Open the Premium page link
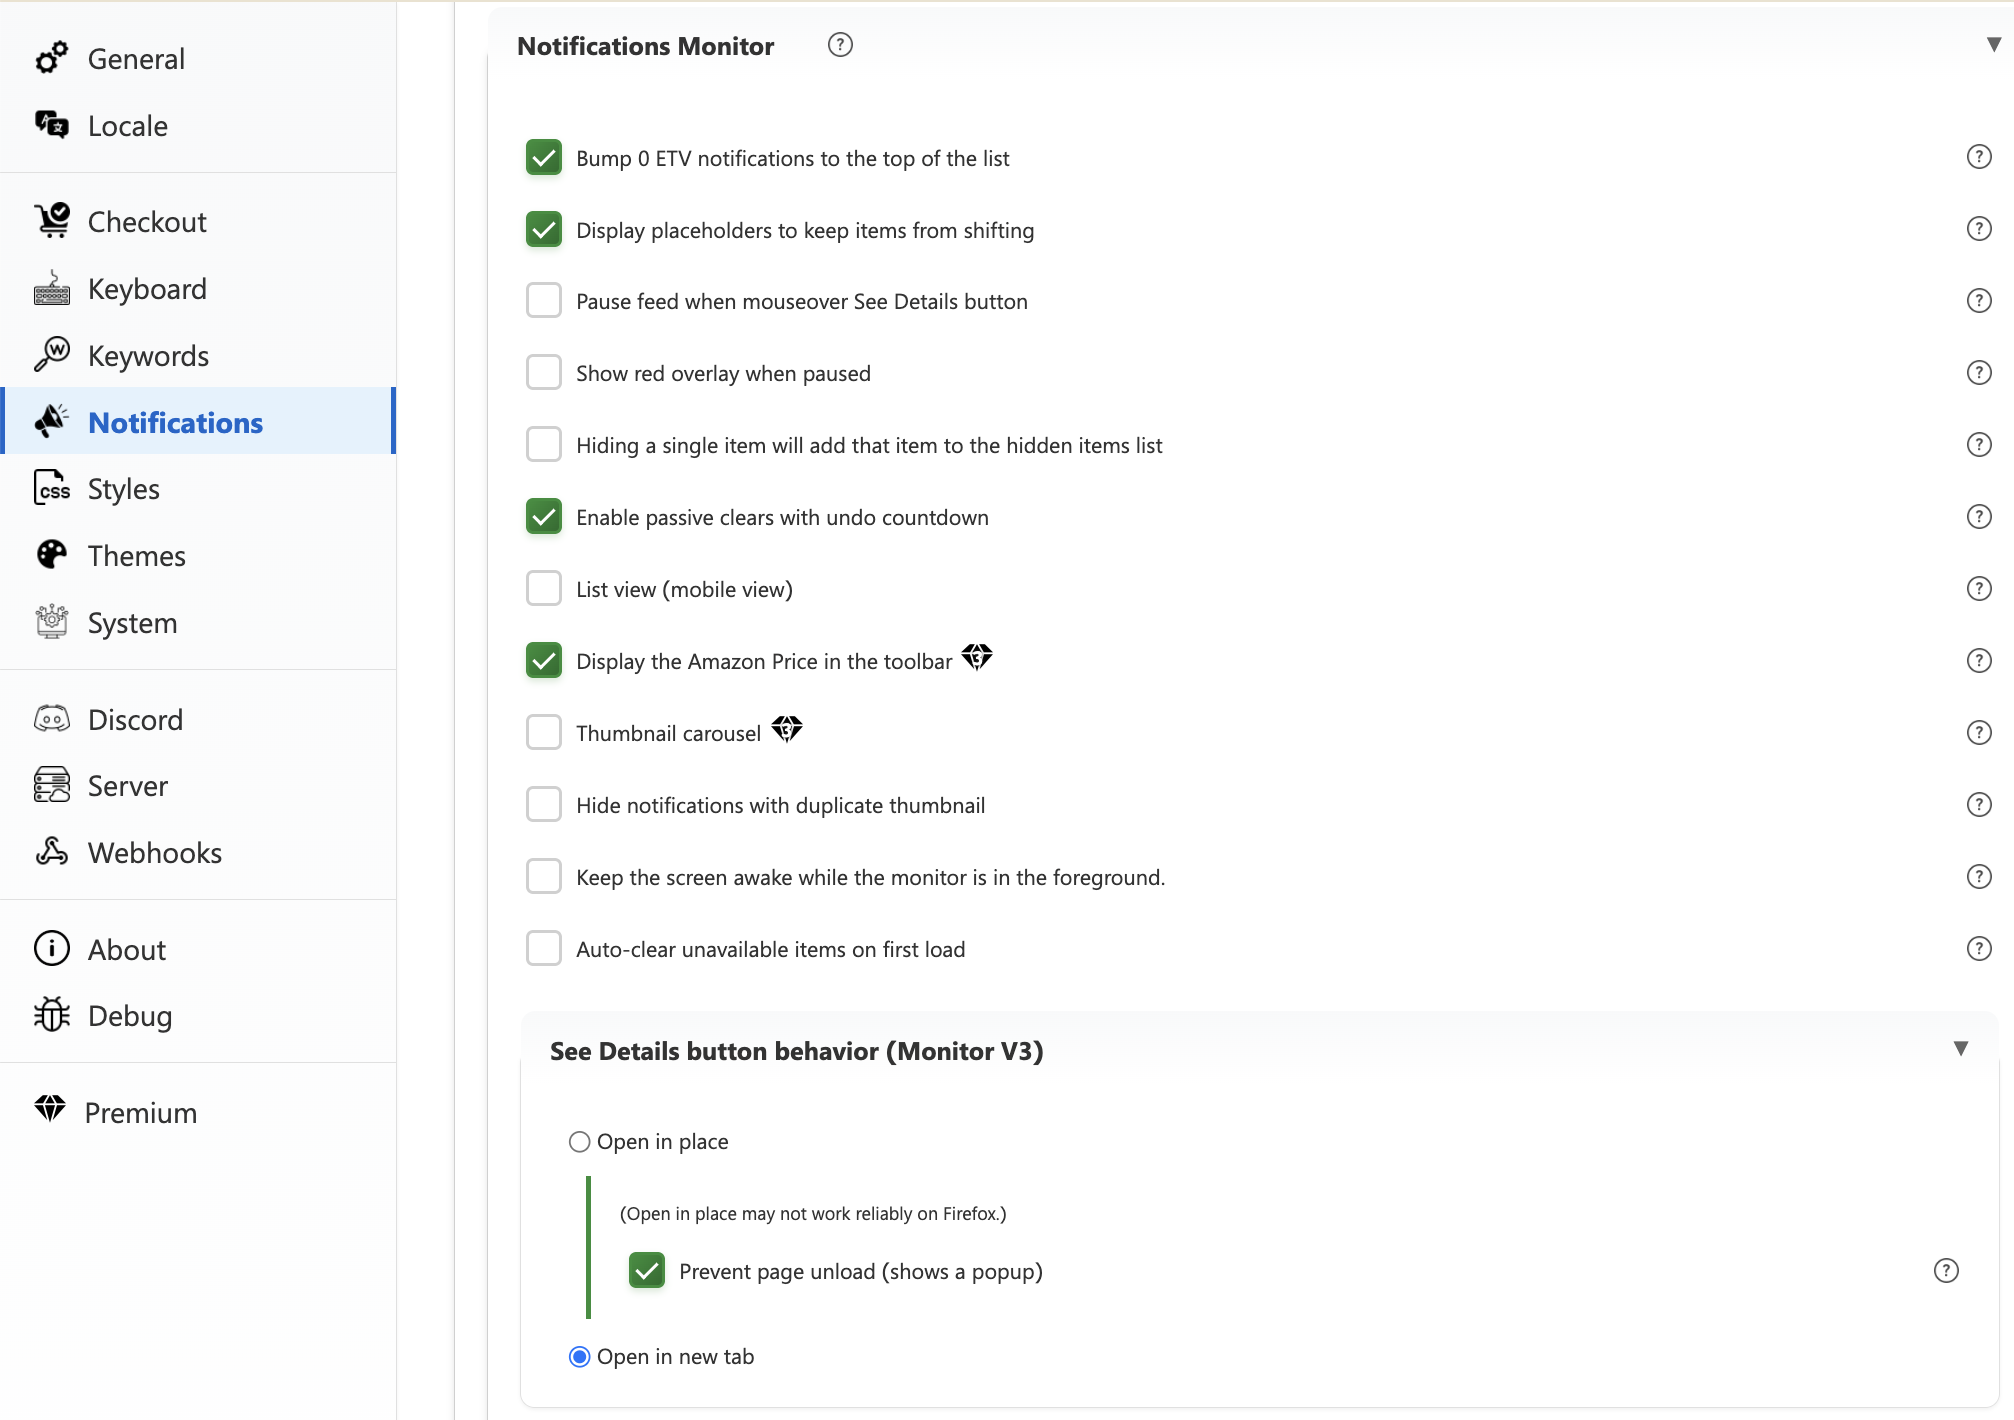Screen dimensions: 2014x1420 coord(140,1113)
